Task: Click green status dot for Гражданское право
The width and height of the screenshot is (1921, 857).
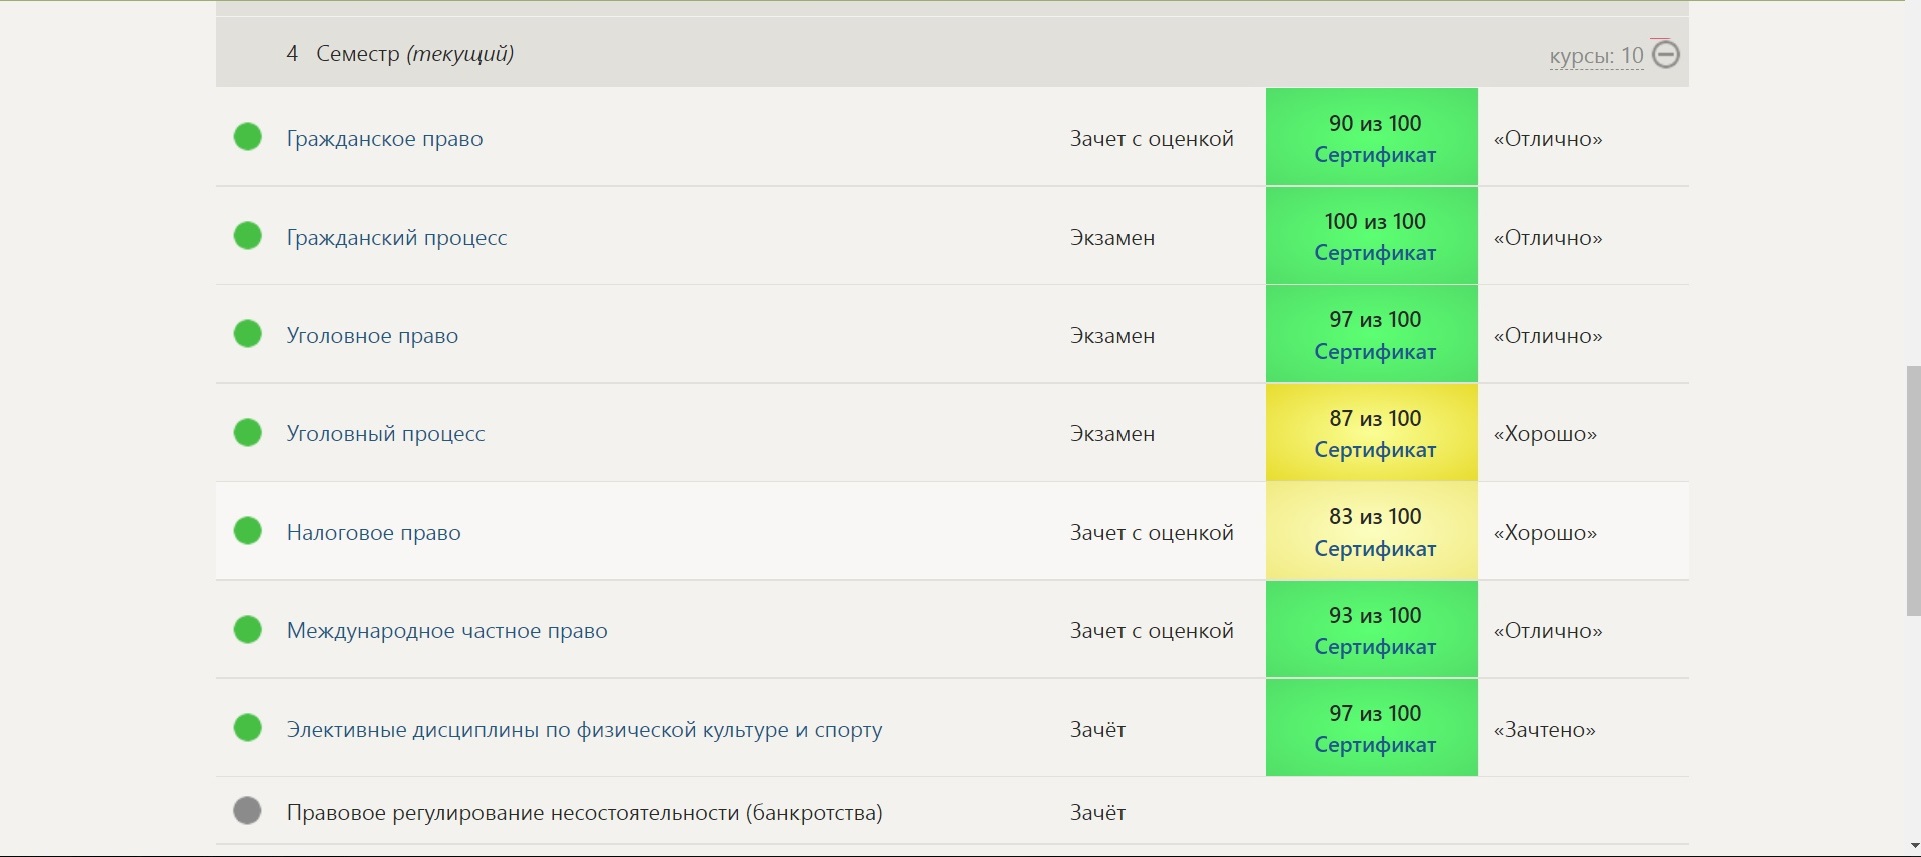Action: [247, 136]
